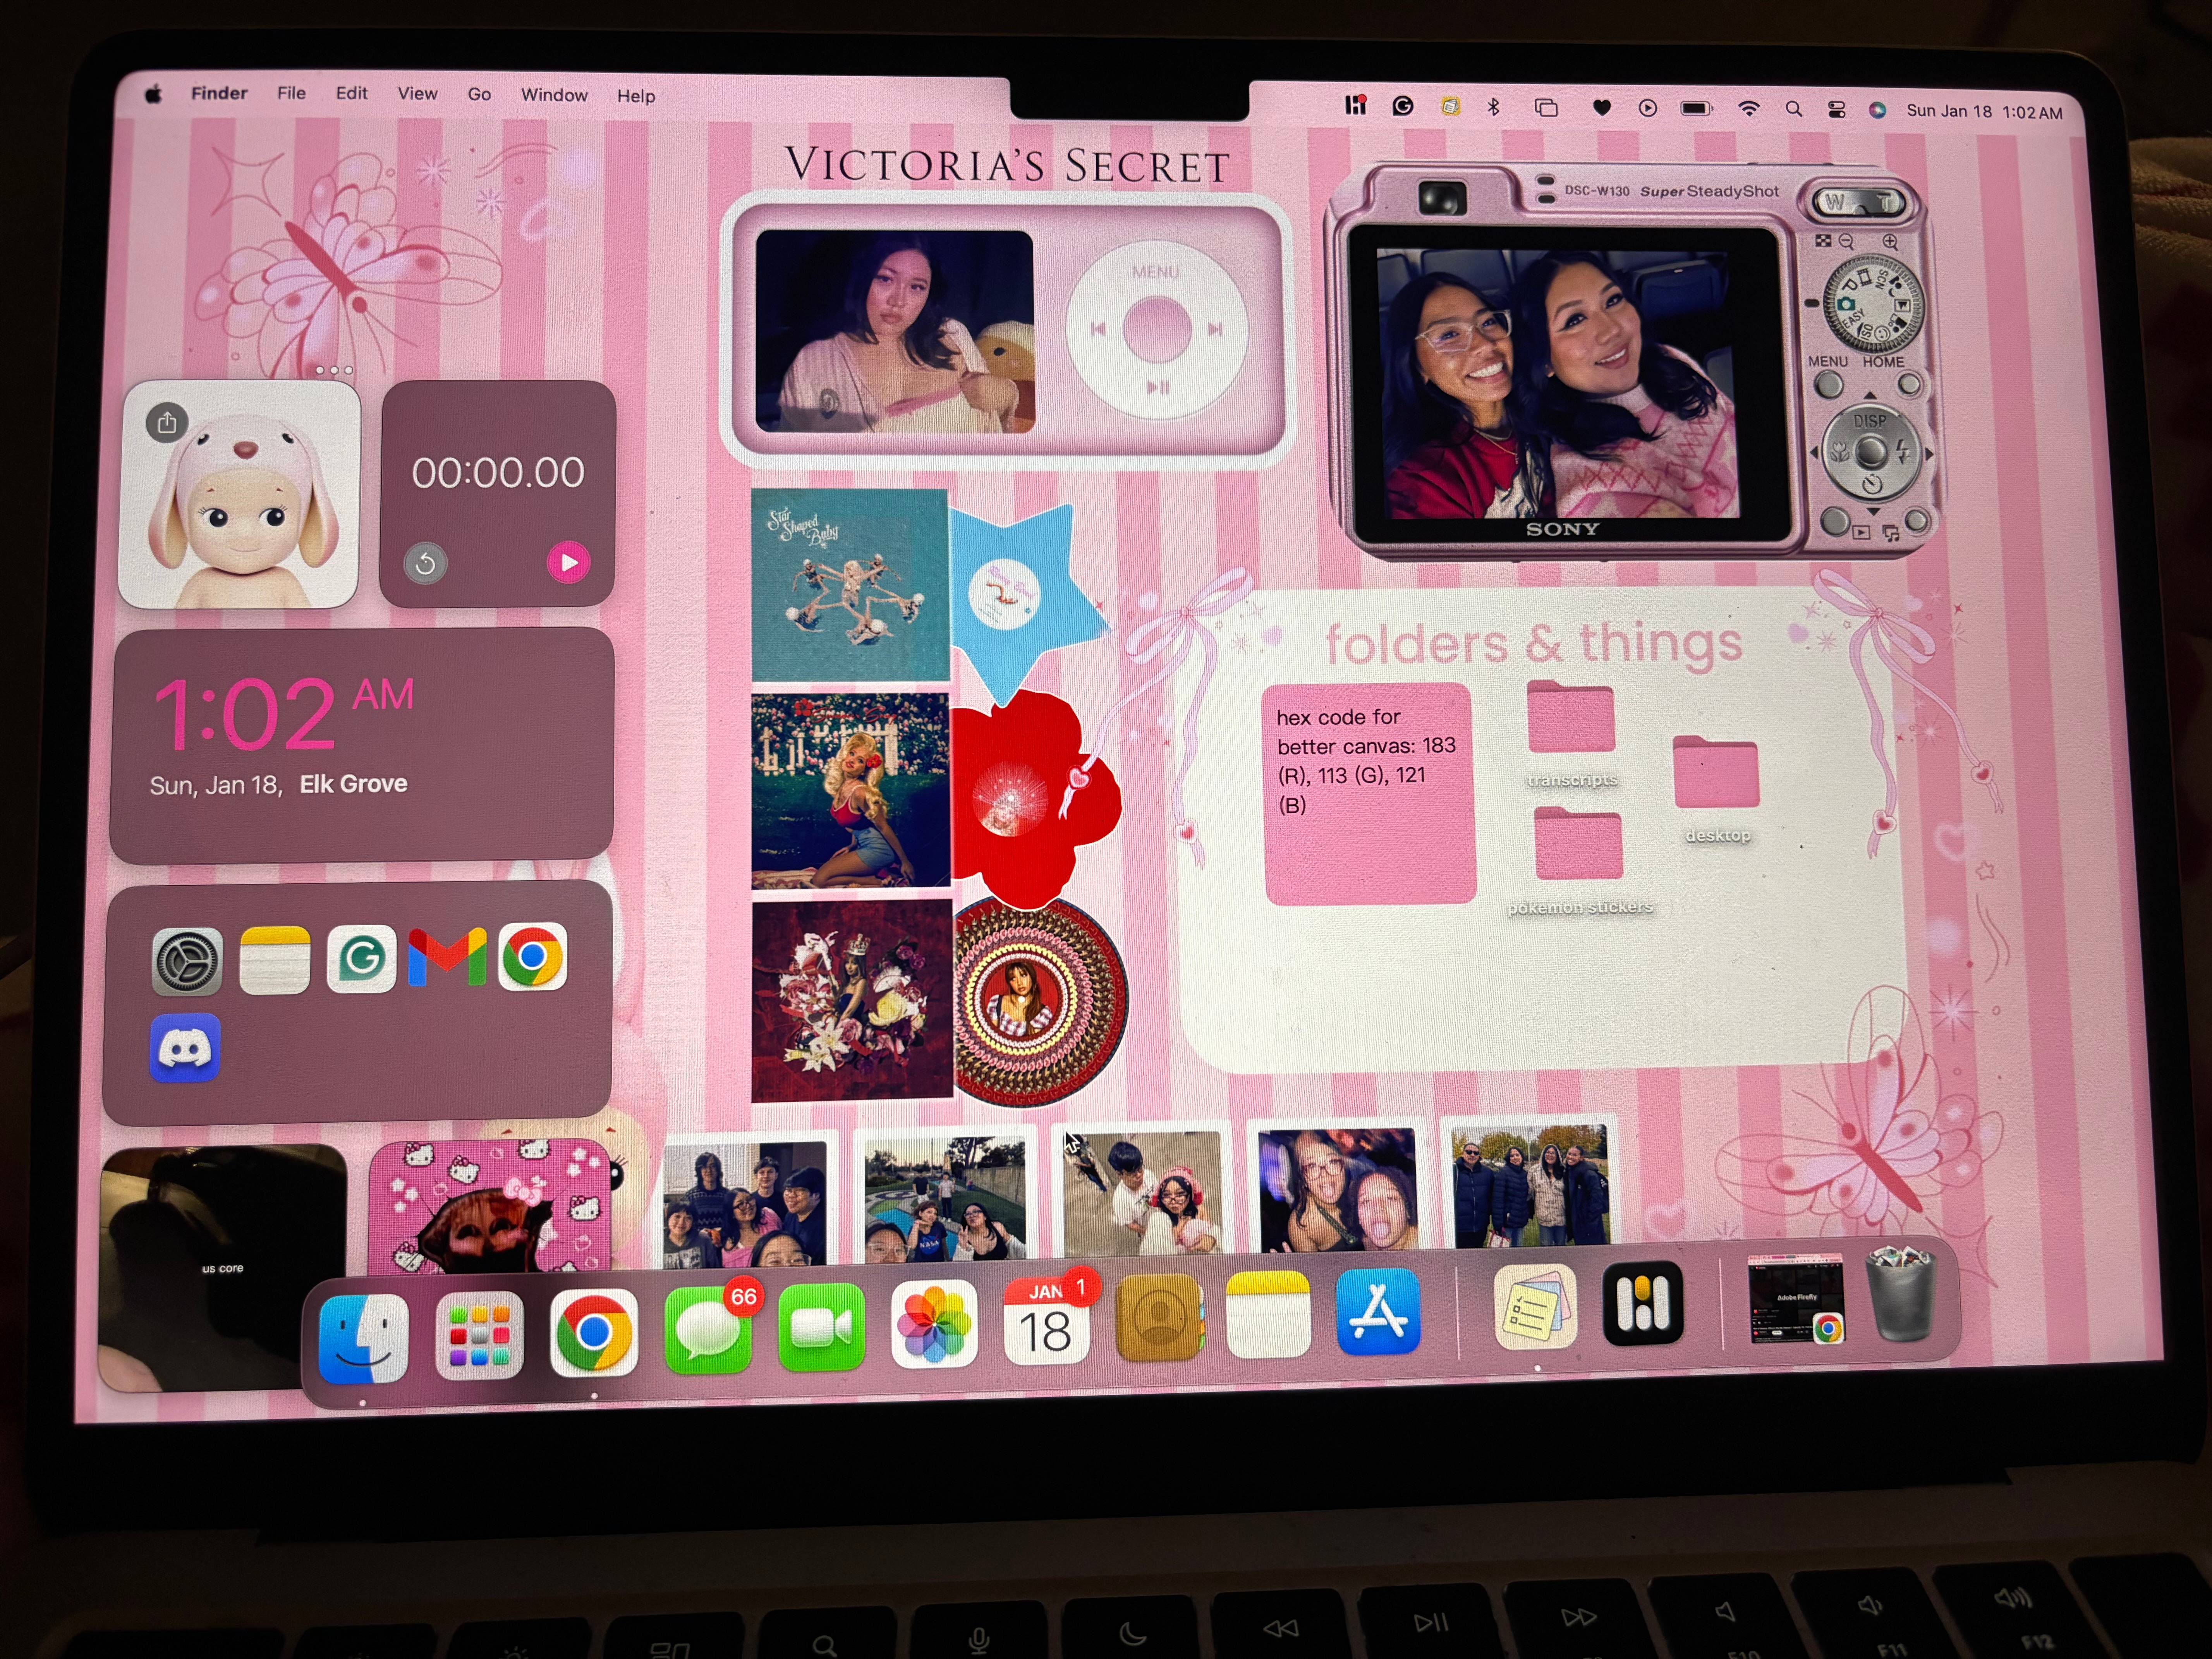Open Launchpad in the dock
The height and width of the screenshot is (1659, 2212).
(x=479, y=1335)
